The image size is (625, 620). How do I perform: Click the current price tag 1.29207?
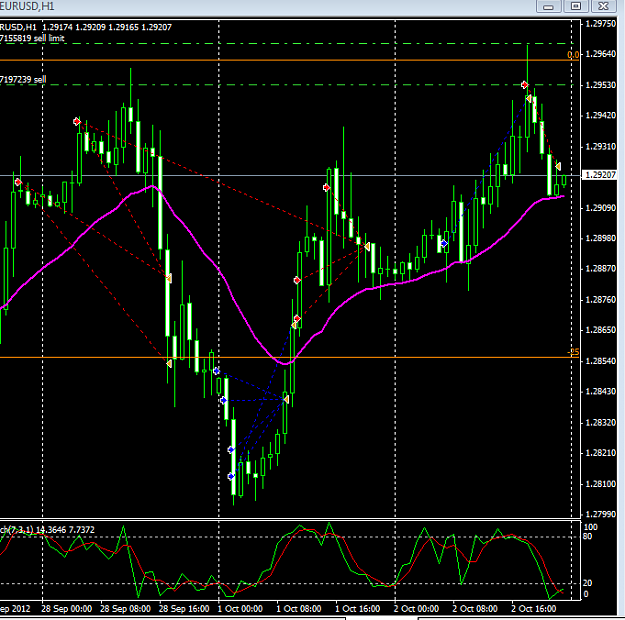(x=600, y=175)
